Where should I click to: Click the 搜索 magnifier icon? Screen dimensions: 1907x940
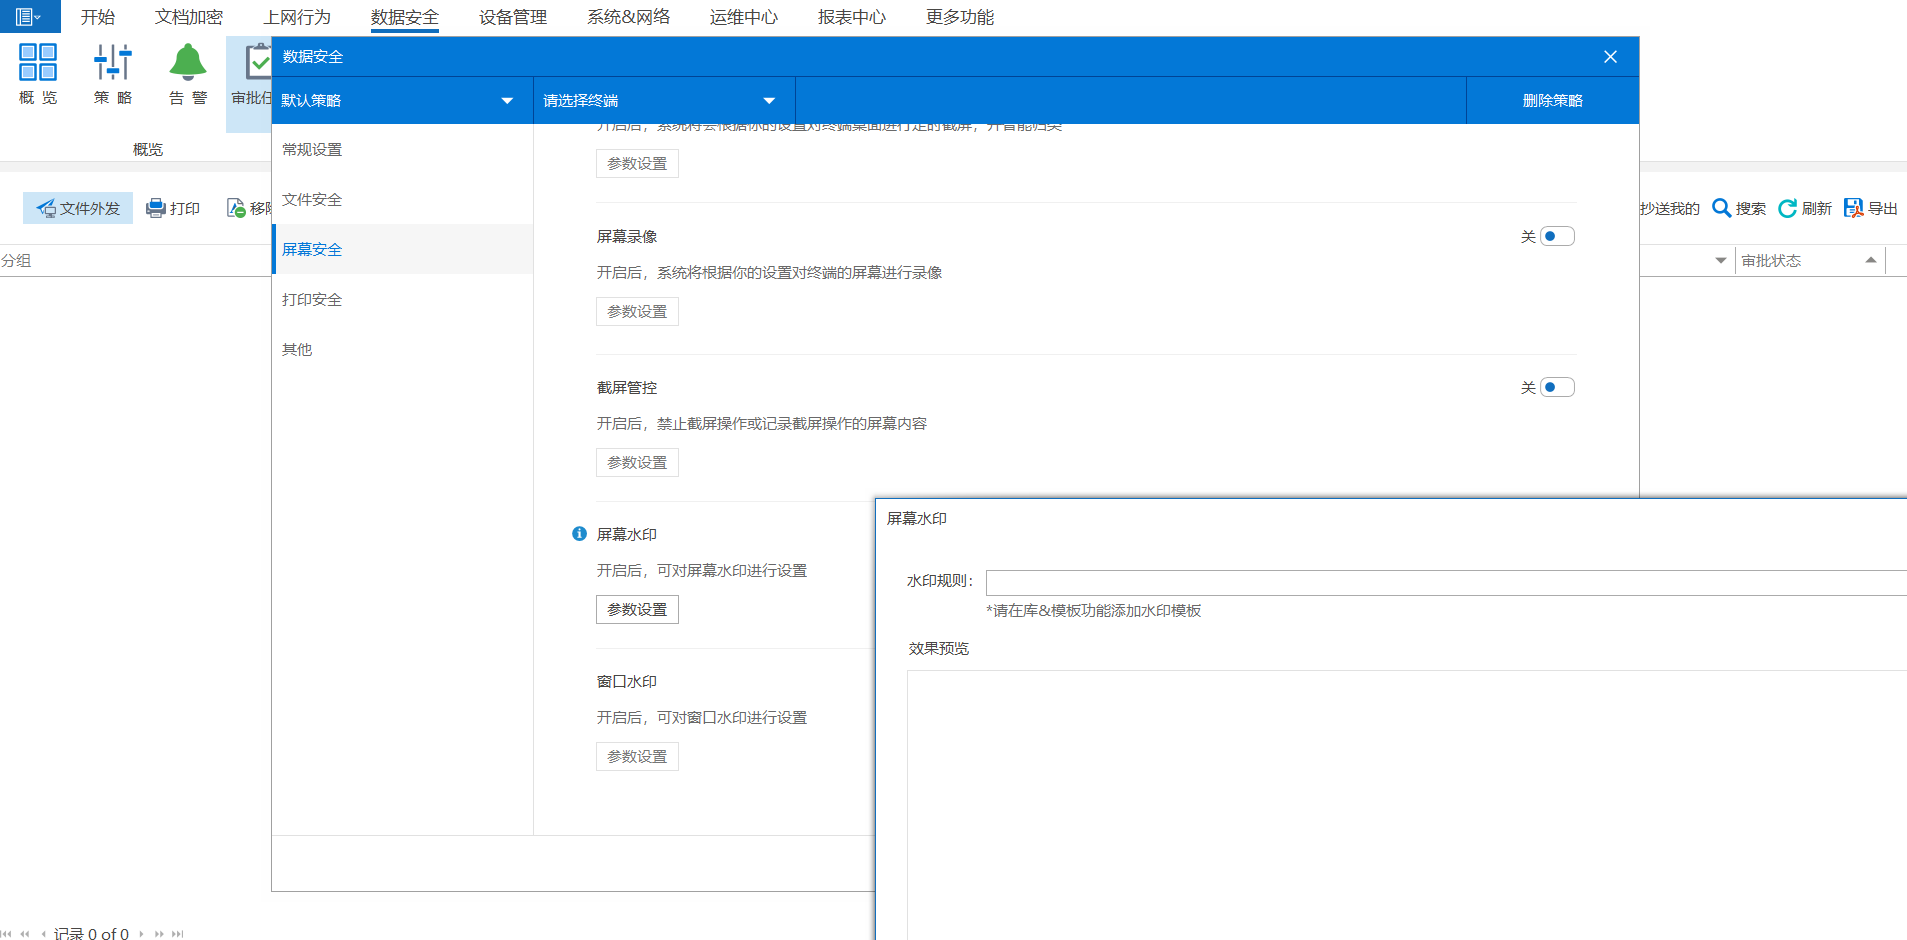coord(1721,208)
